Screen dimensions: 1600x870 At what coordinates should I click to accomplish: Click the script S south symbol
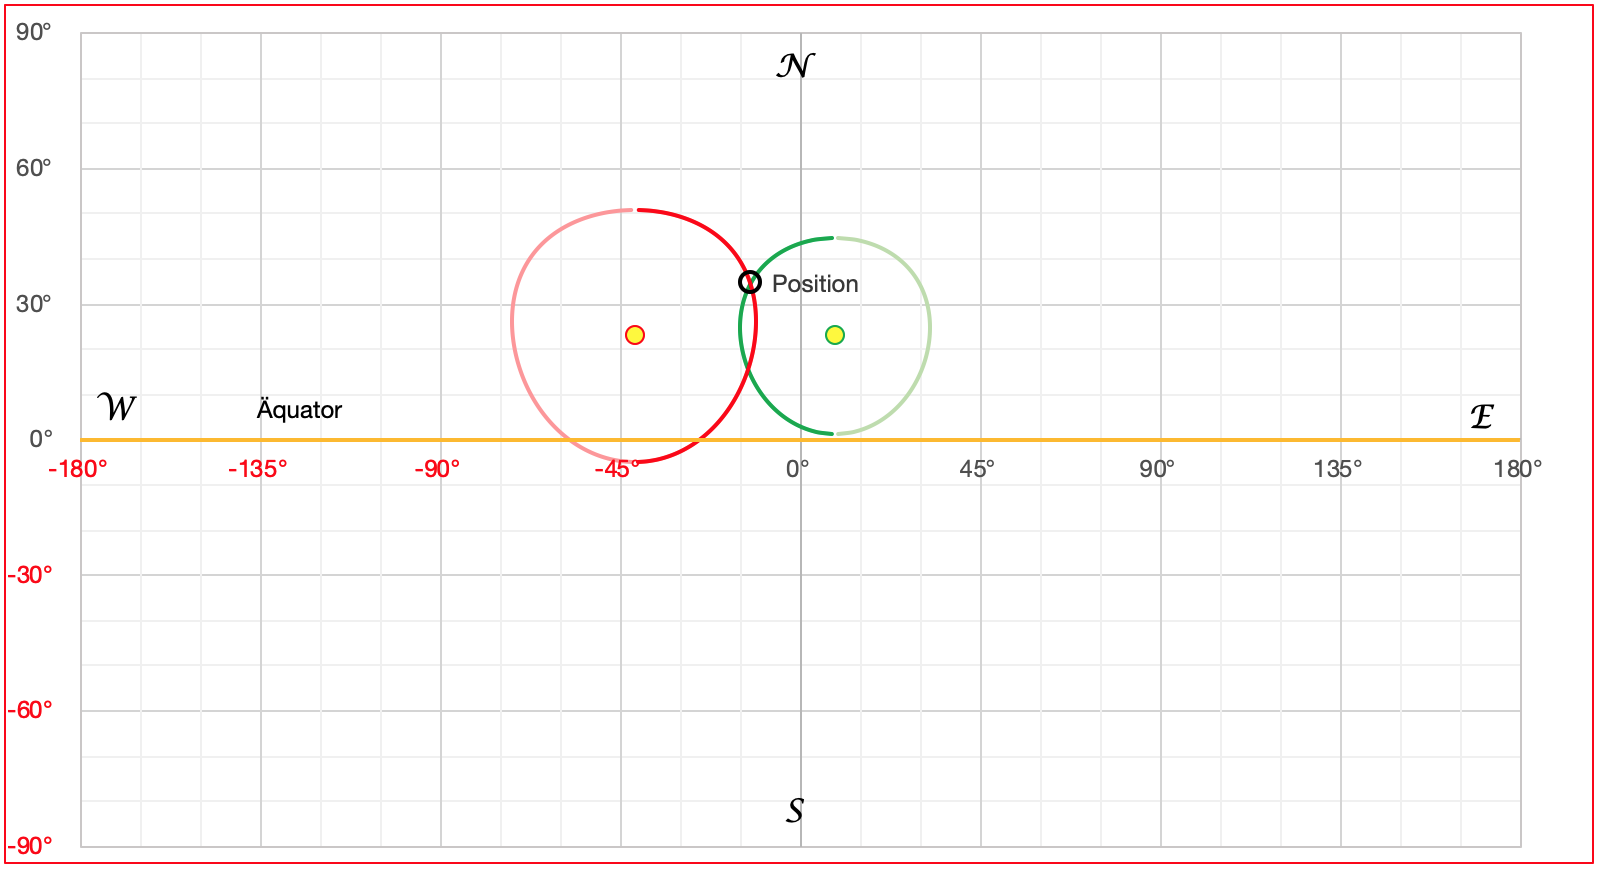[795, 809]
